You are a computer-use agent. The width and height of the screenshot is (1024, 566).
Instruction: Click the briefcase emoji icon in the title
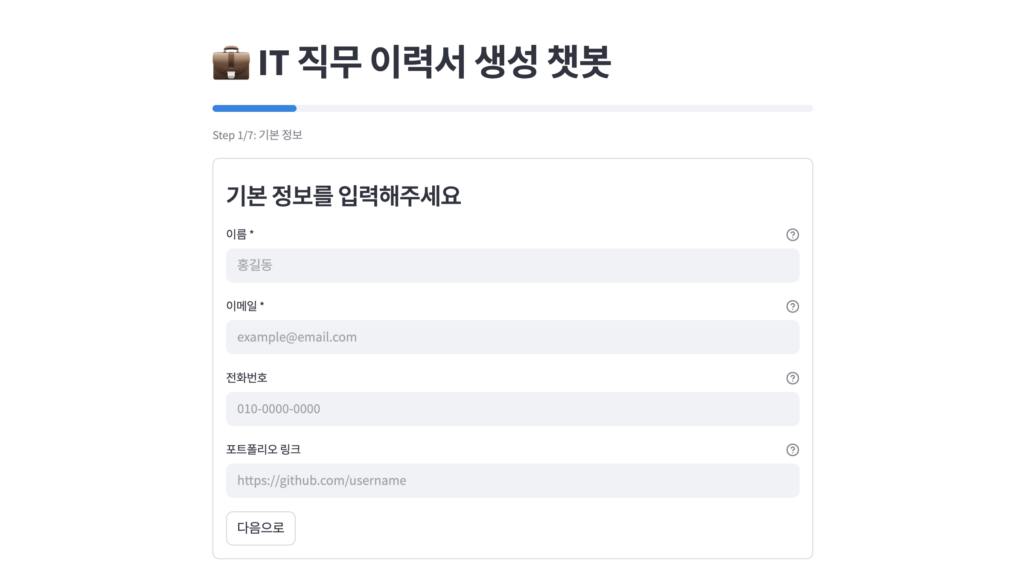tap(231, 63)
